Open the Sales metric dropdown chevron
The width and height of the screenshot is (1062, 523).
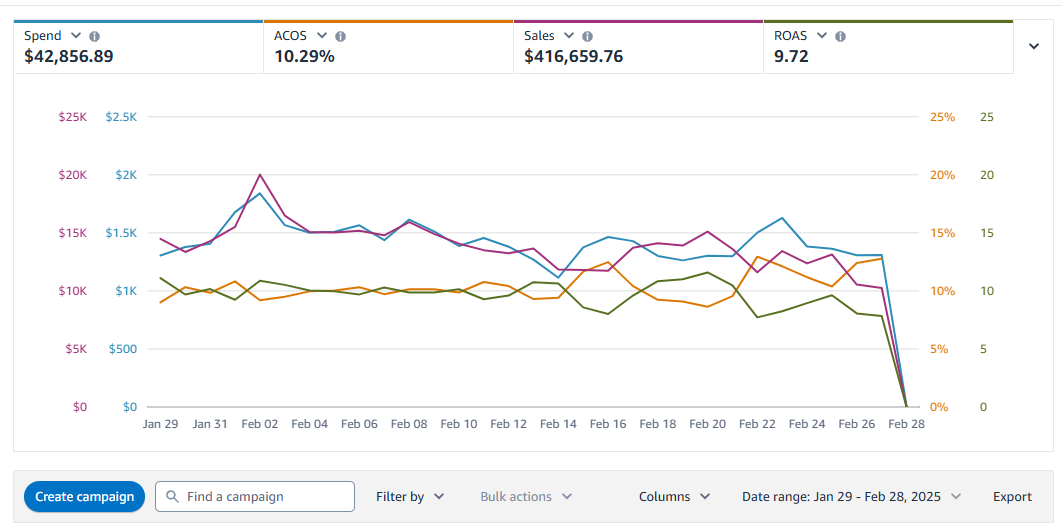coord(569,35)
